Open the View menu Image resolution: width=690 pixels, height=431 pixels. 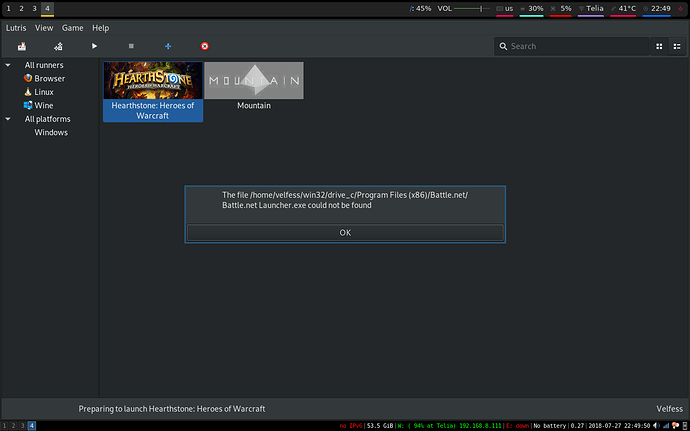[44, 28]
